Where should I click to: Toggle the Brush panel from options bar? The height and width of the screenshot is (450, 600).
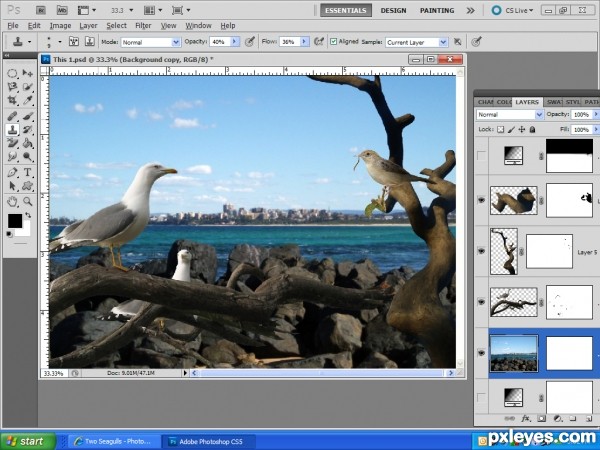coord(74,41)
